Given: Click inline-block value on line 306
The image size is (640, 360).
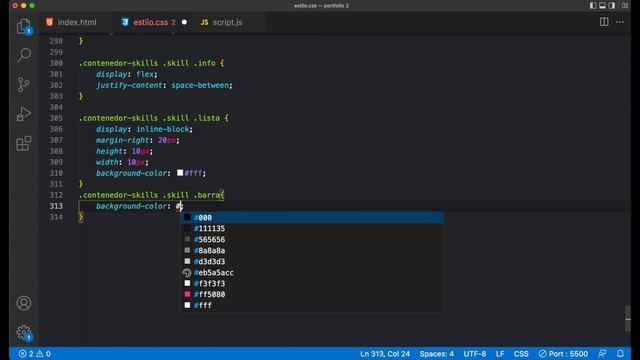Looking at the screenshot, I should click(x=162, y=129).
